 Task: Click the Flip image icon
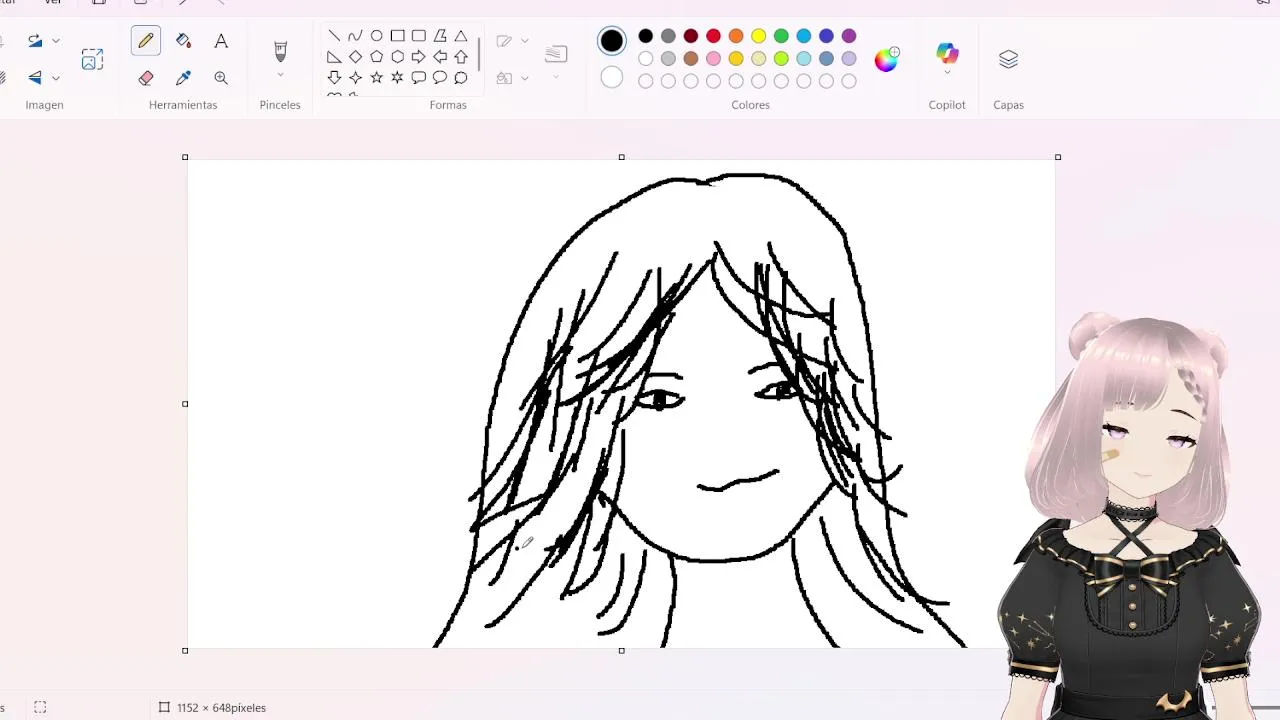[35, 78]
